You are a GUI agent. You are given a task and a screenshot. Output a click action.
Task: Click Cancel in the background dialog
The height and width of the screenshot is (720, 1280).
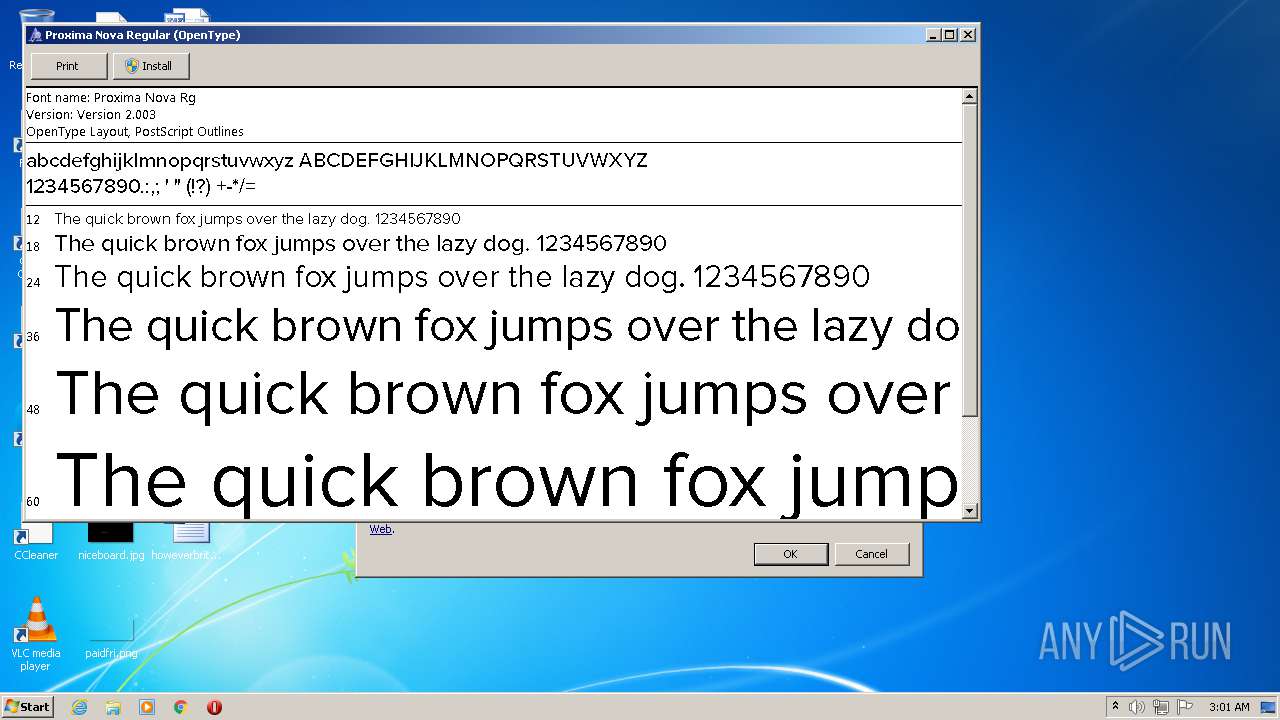click(871, 554)
